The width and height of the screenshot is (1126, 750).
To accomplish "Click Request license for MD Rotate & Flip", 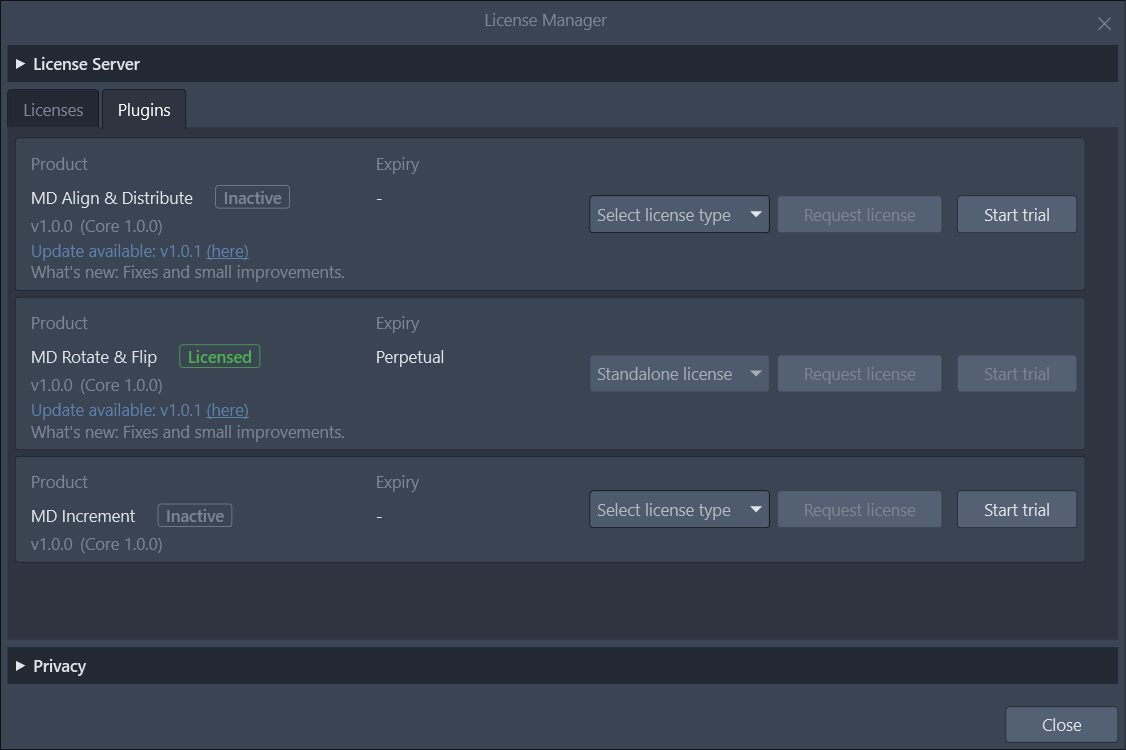I will [860, 374].
